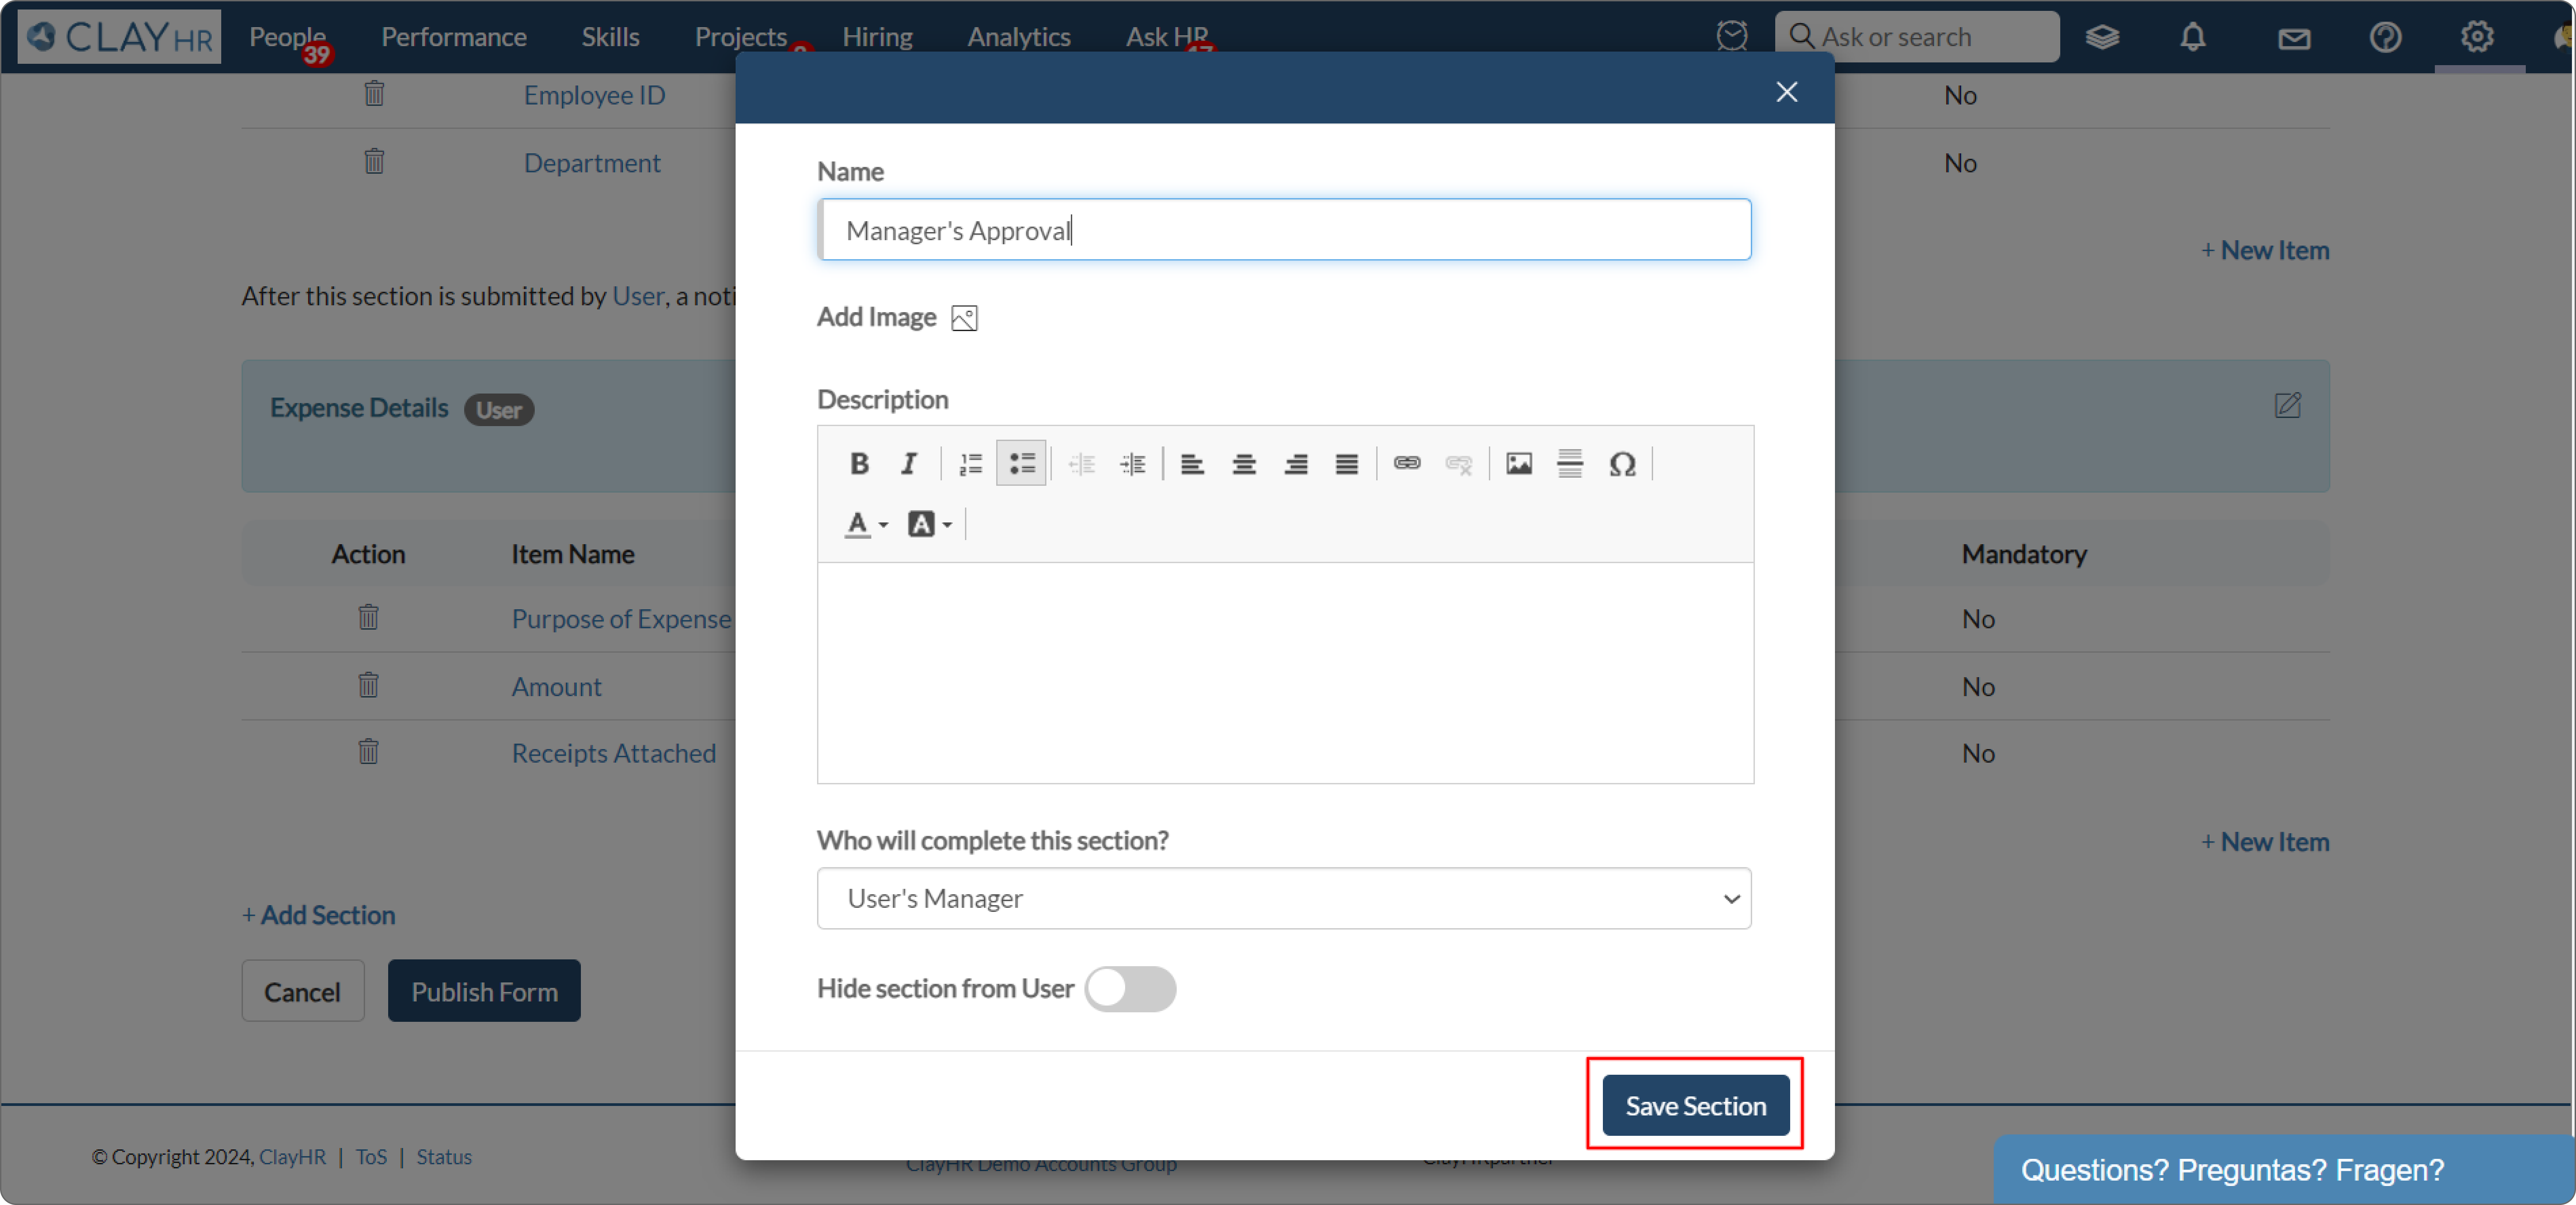Close the section dialog with X
Screen dimensions: 2576x1205
point(1786,92)
